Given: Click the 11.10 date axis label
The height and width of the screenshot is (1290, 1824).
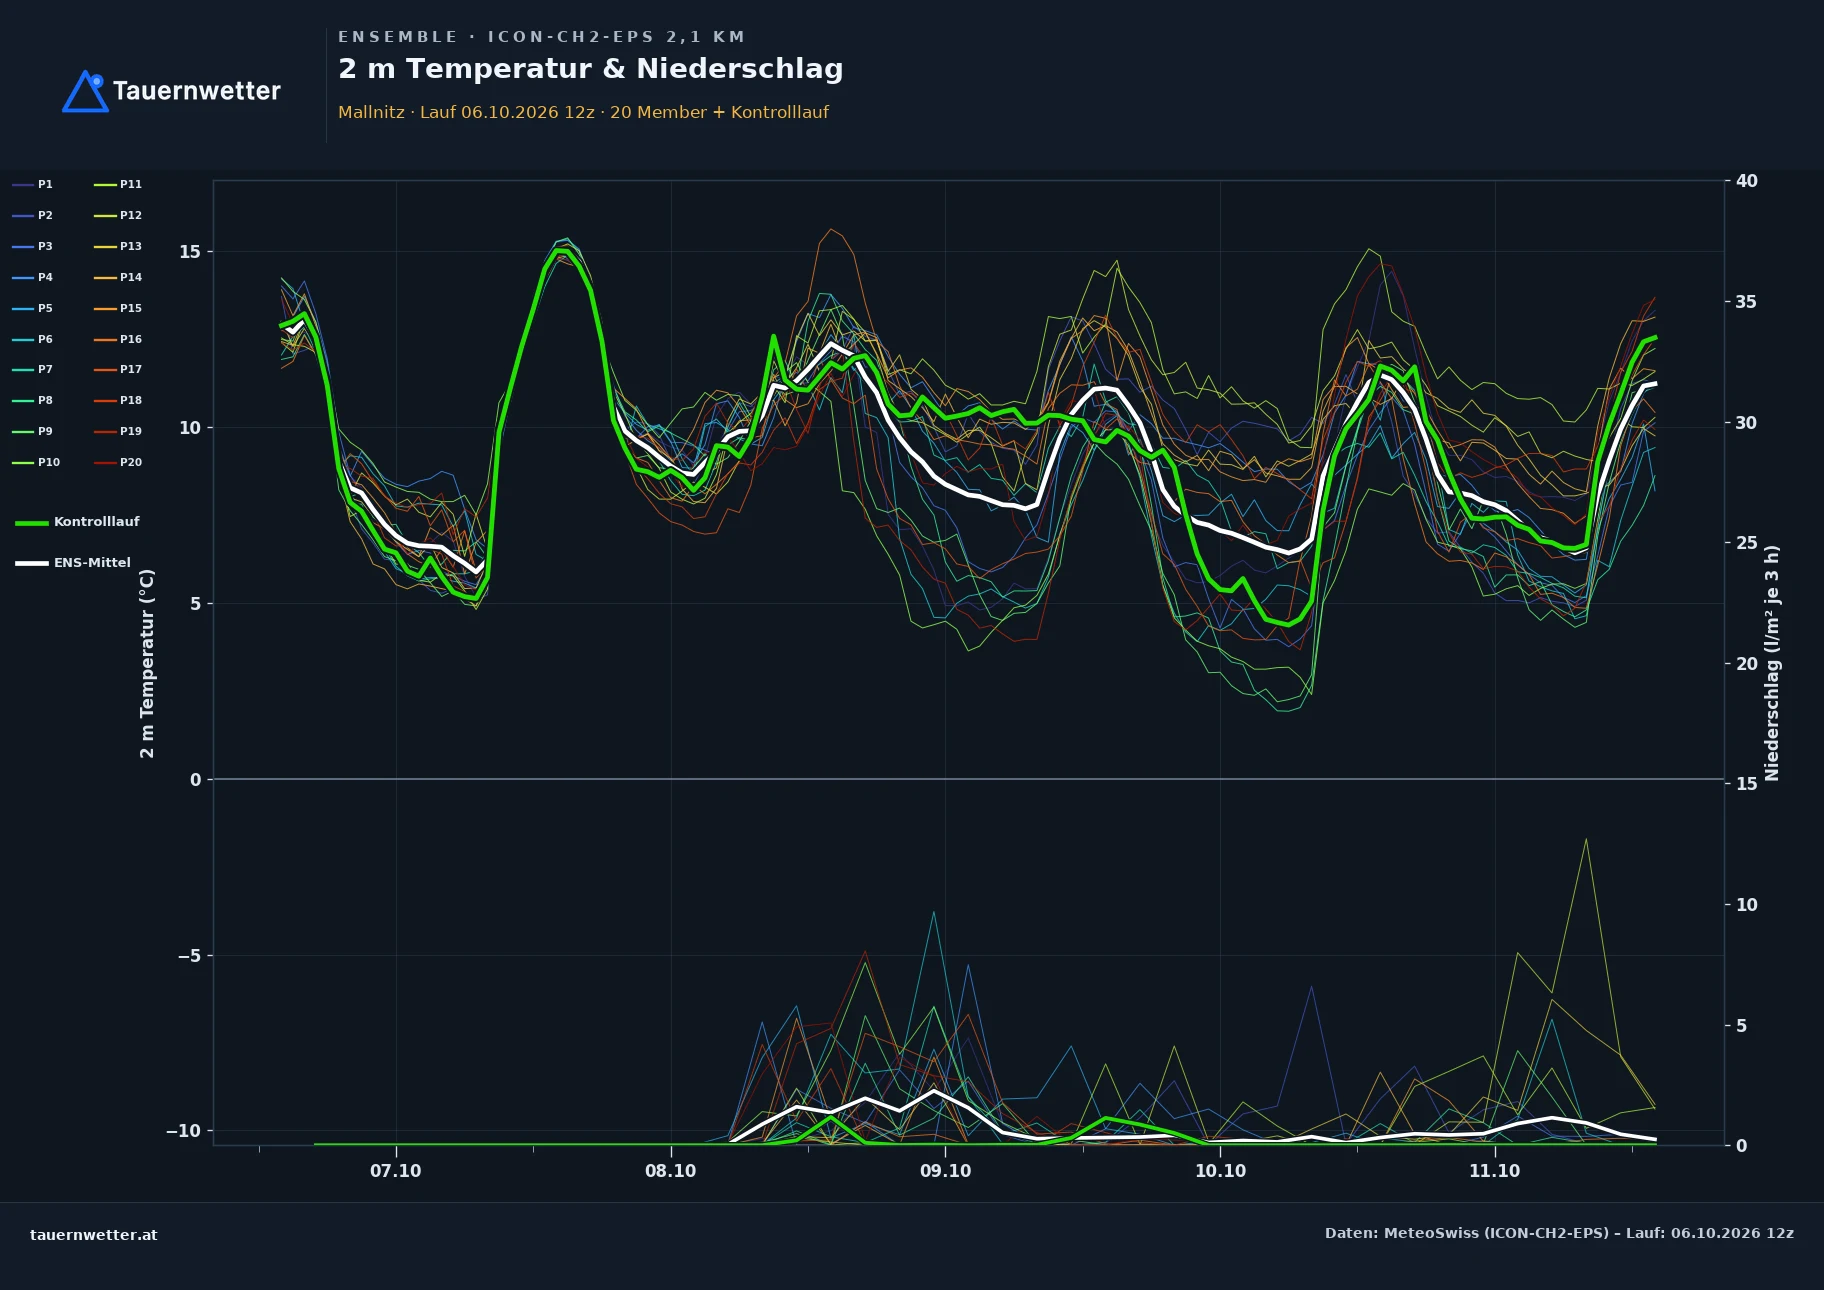Looking at the screenshot, I should (1495, 1171).
